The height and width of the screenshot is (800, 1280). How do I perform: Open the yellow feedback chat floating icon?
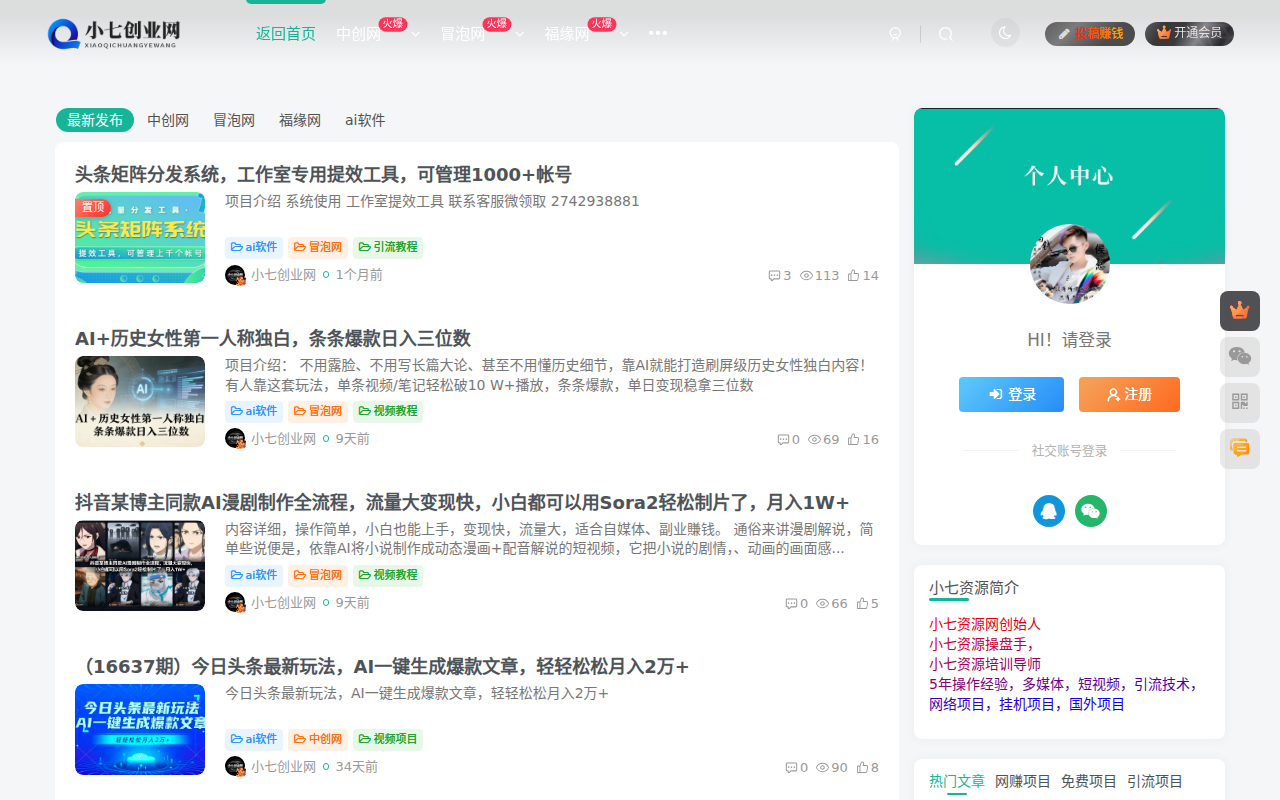pos(1240,448)
